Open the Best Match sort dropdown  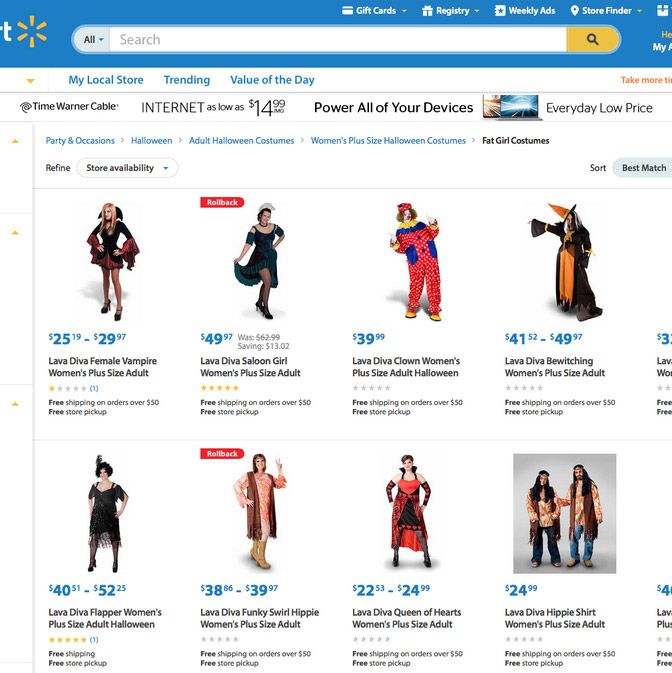pyautogui.click(x=642, y=168)
